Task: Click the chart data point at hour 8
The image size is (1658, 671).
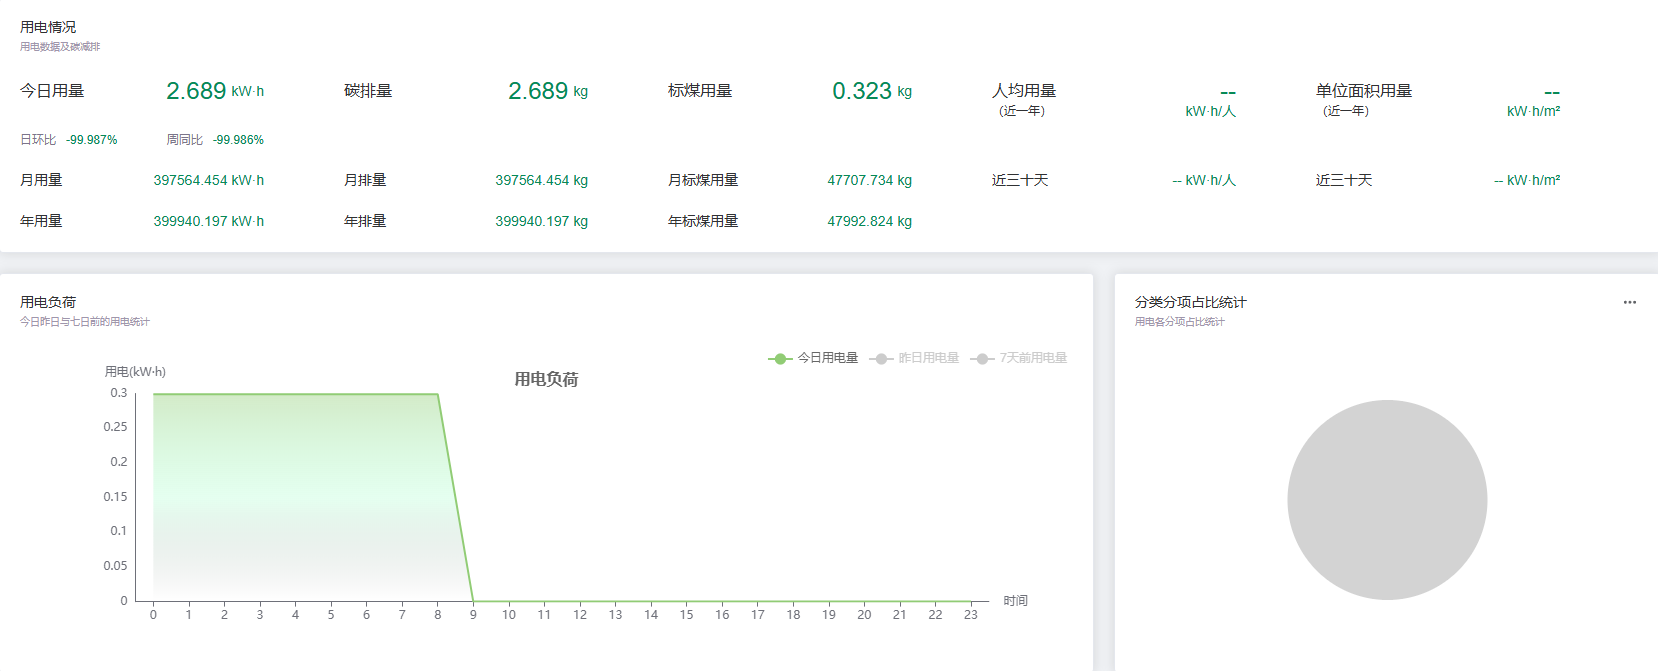Action: click(438, 394)
